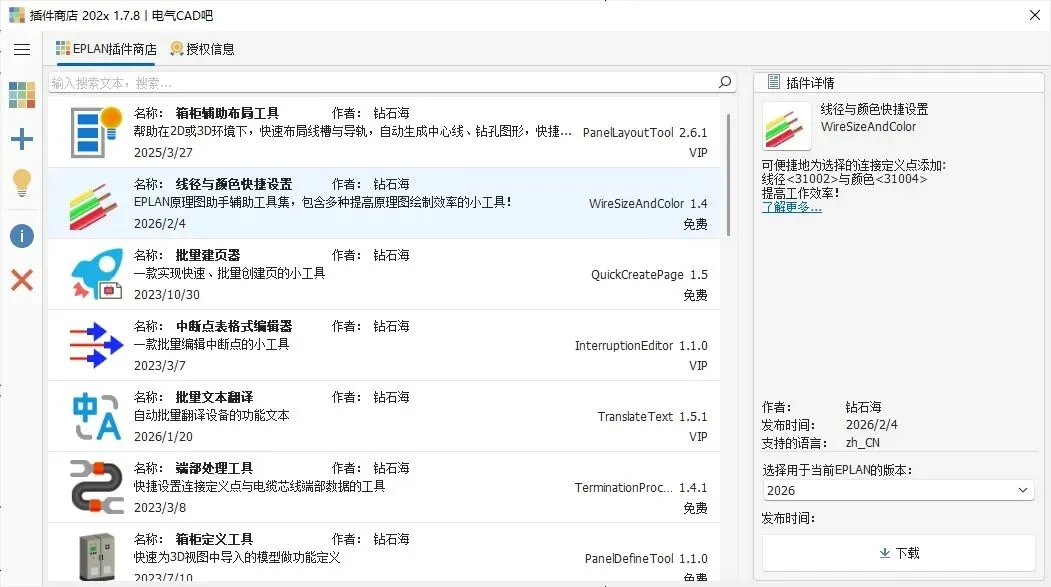Click the PanelDefineTool 1.1.0 text
Image resolution: width=1051 pixels, height=587 pixels.
pos(646,559)
